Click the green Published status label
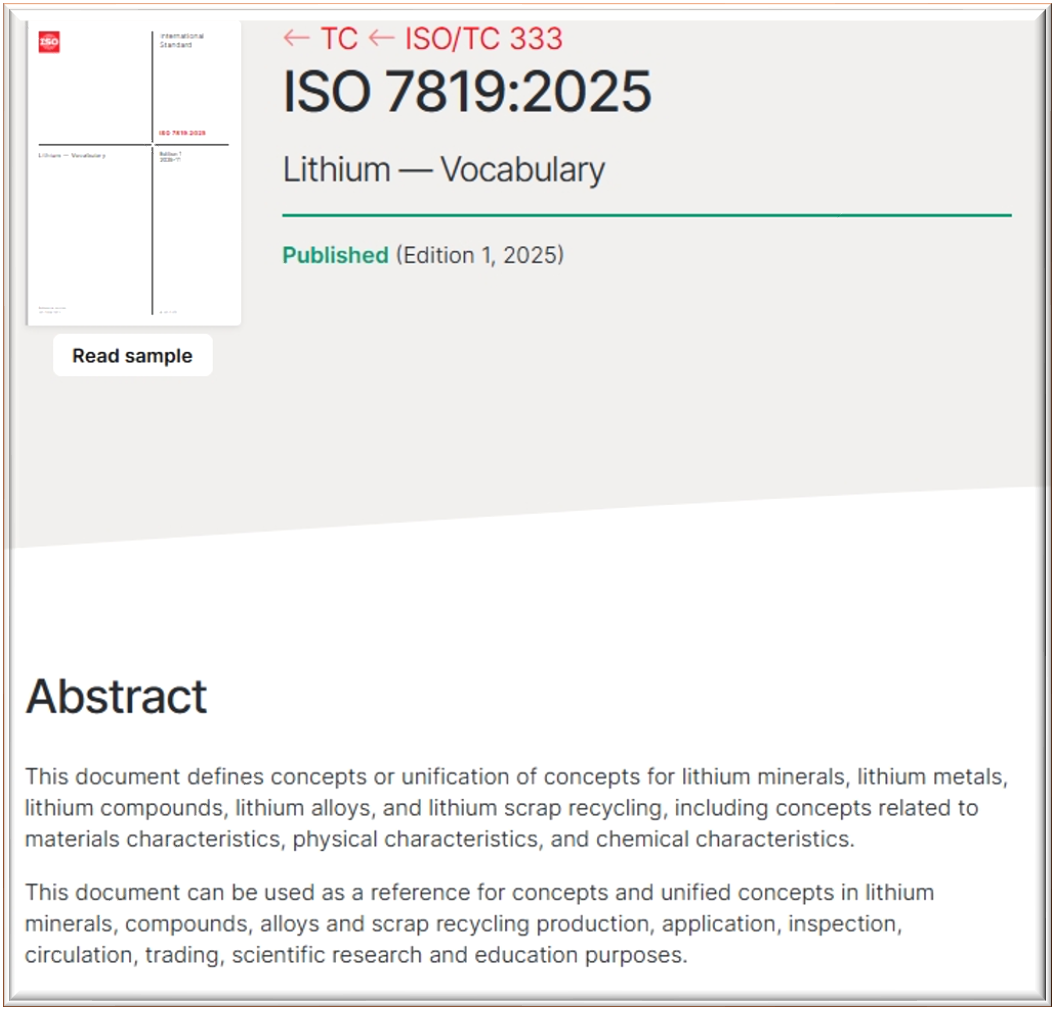1054x1010 pixels. (x=335, y=255)
